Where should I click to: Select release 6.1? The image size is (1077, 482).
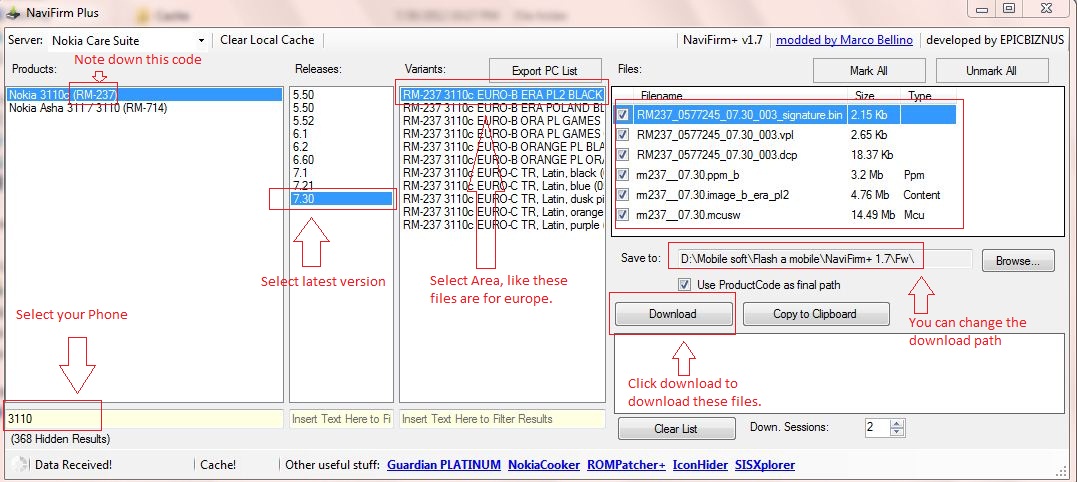coord(341,134)
